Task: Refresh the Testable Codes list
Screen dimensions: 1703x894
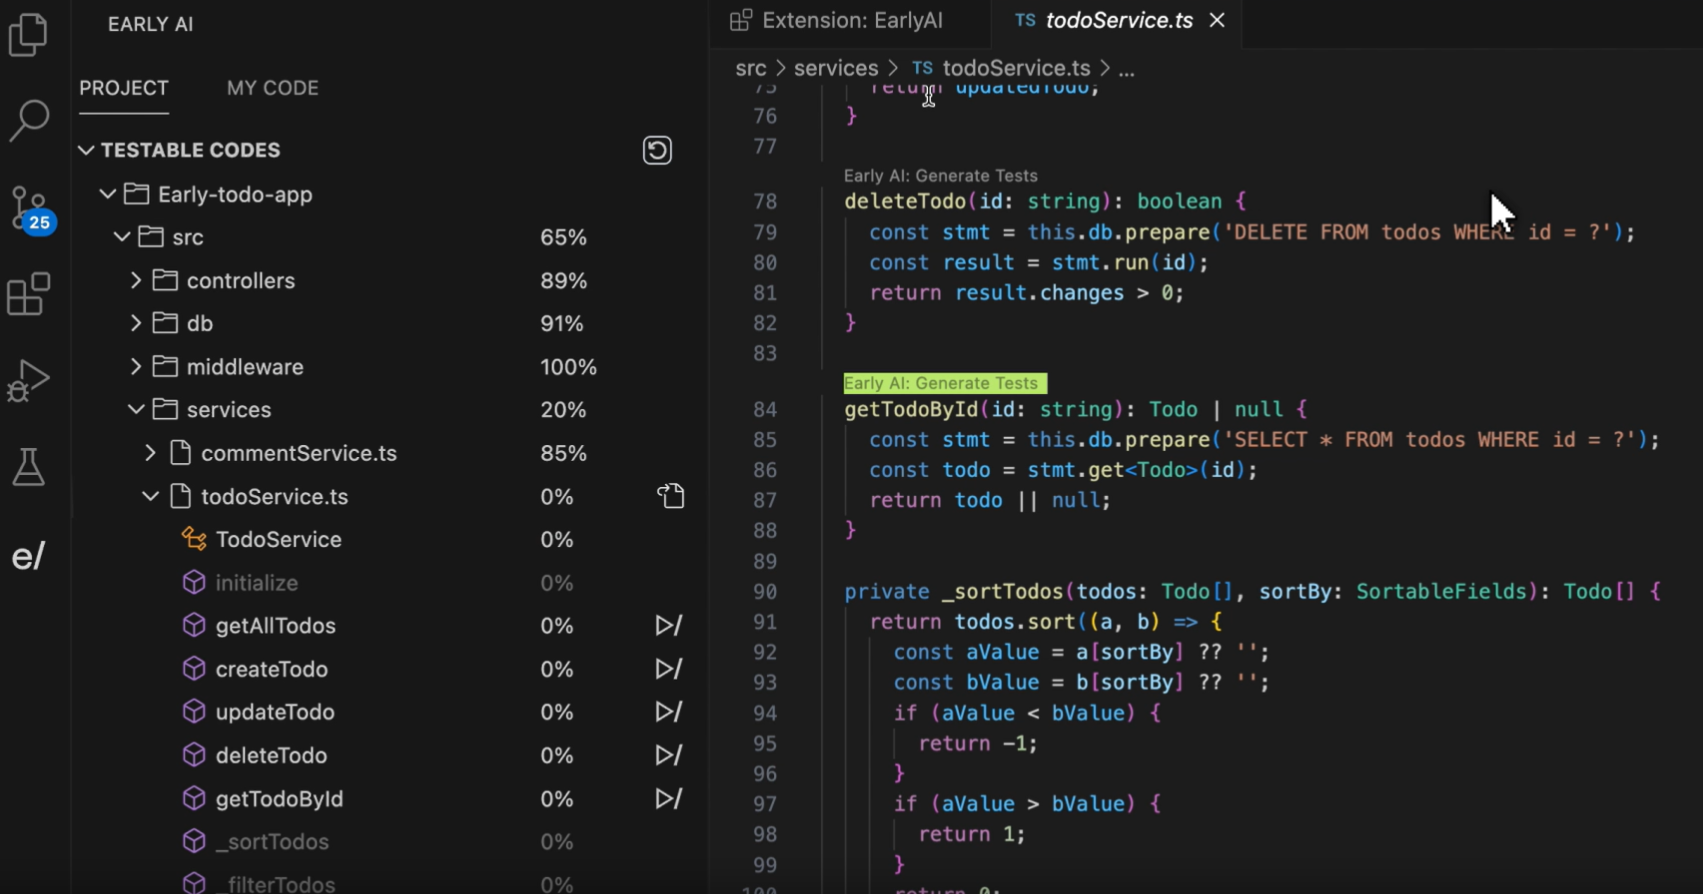Action: point(657,150)
